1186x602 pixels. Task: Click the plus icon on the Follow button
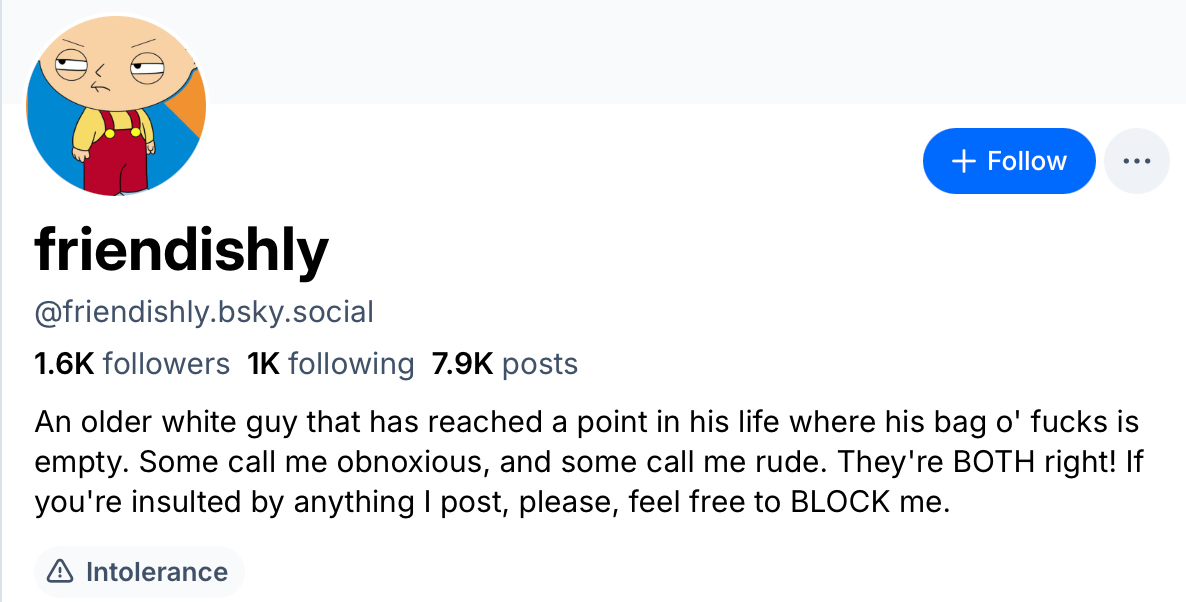[x=963, y=161]
